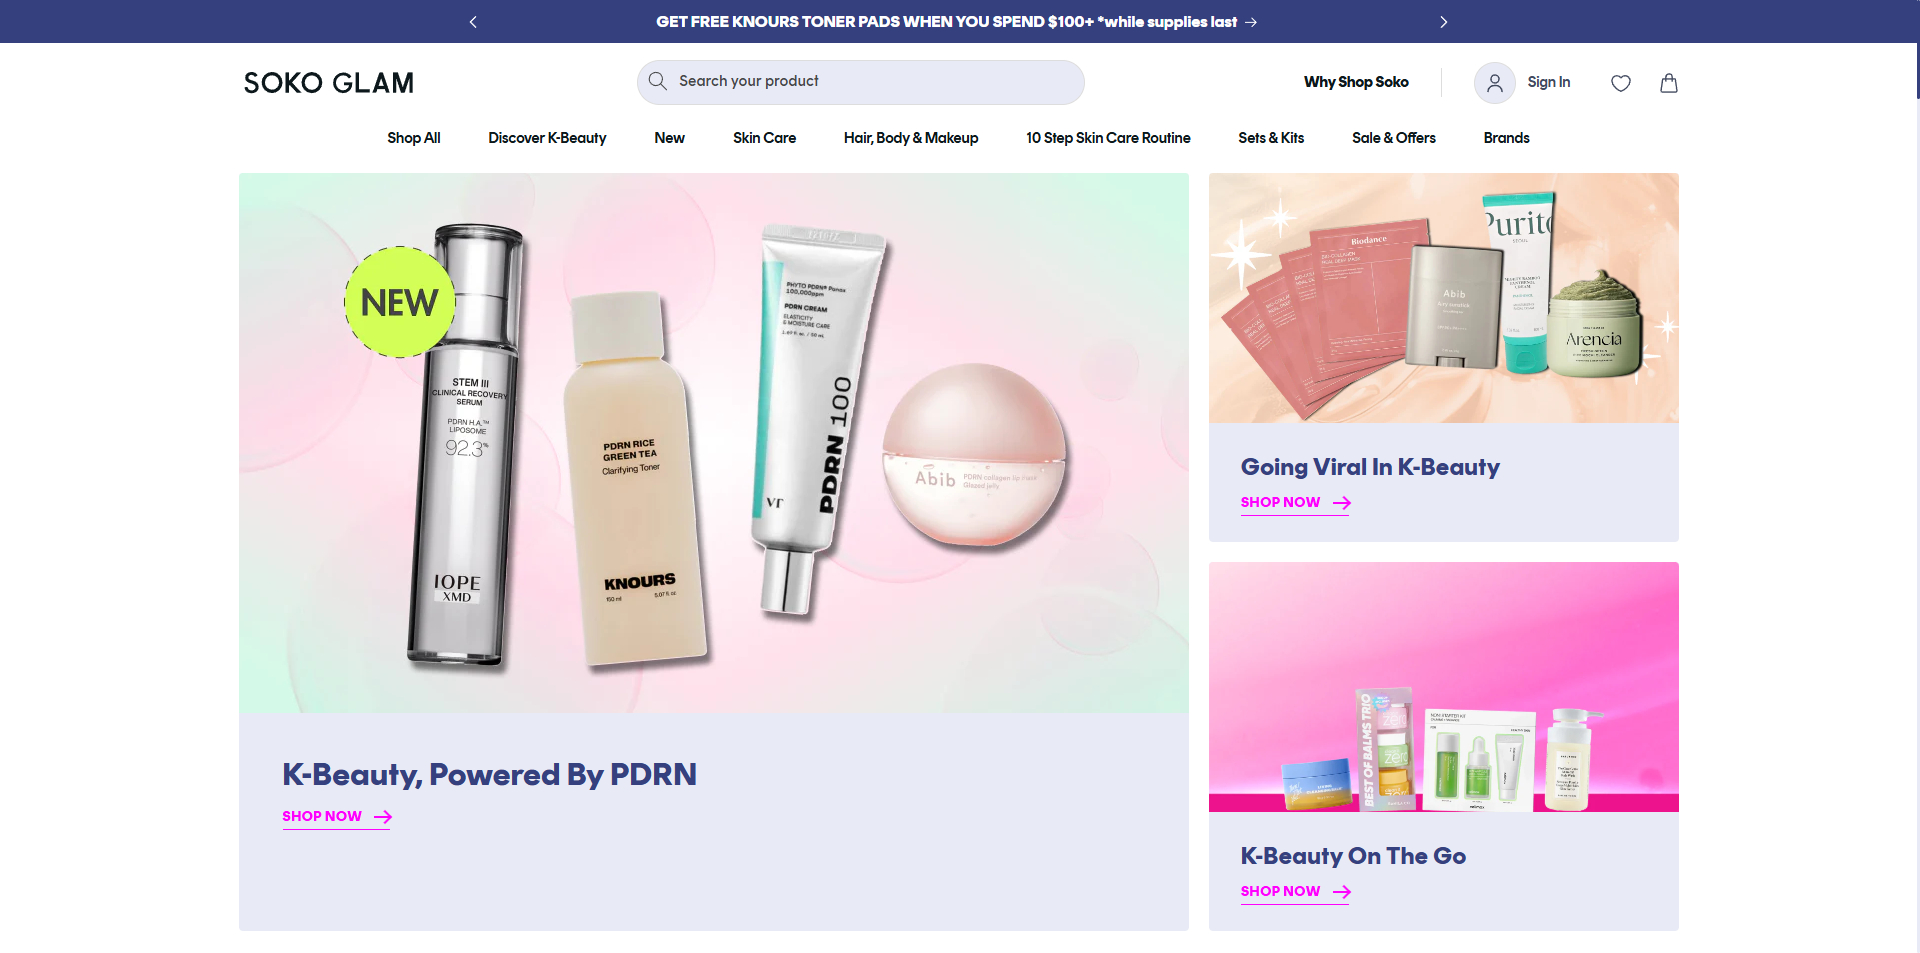1920x953 pixels.
Task: Click Shop Now under Going Viral In K-Beauty
Action: (x=1295, y=503)
